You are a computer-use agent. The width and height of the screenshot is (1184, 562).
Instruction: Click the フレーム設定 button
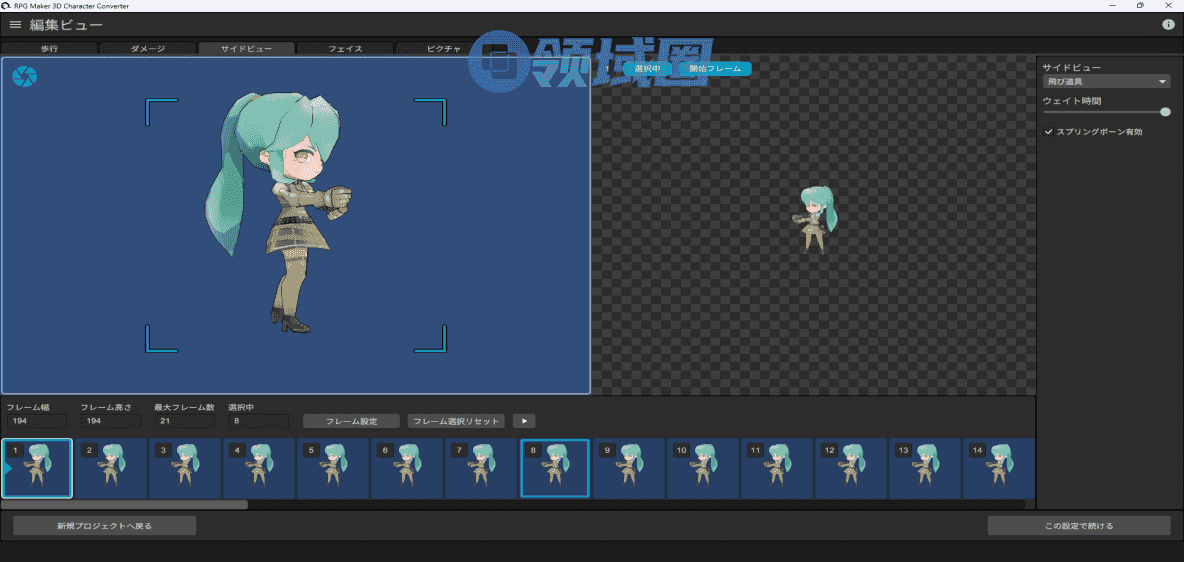coord(351,421)
